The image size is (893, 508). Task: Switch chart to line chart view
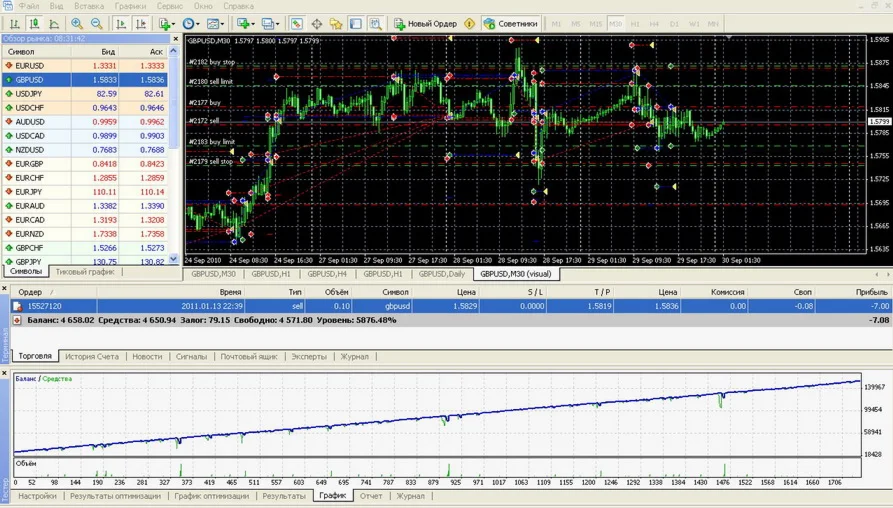tap(54, 24)
